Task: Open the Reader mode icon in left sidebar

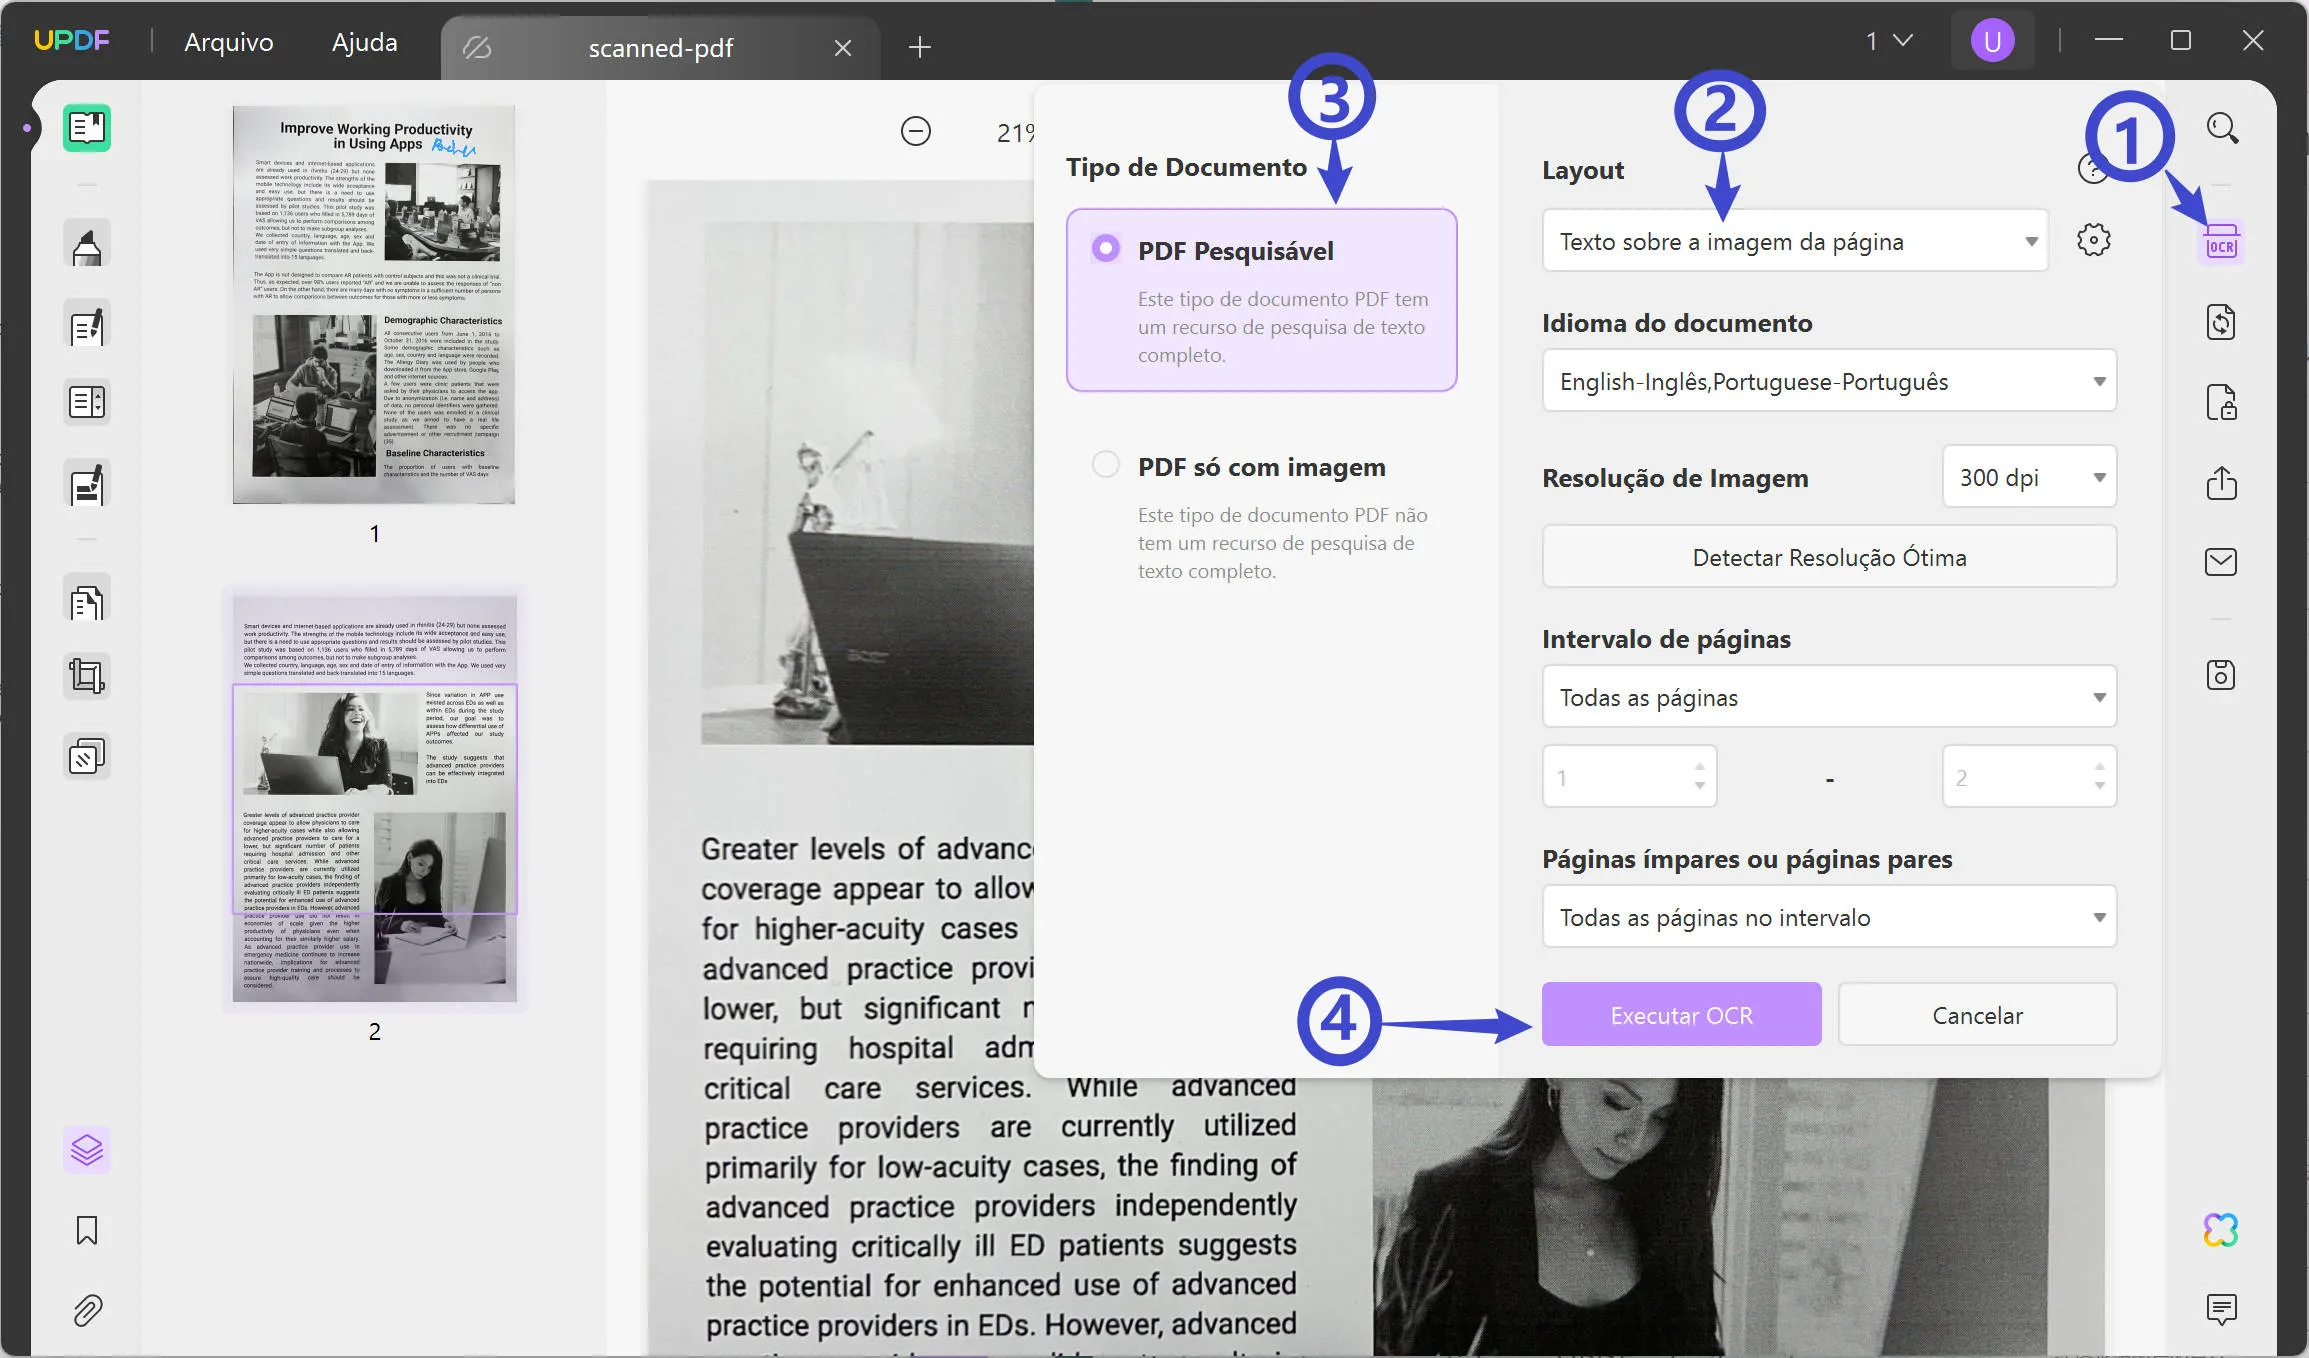Action: pos(87,128)
